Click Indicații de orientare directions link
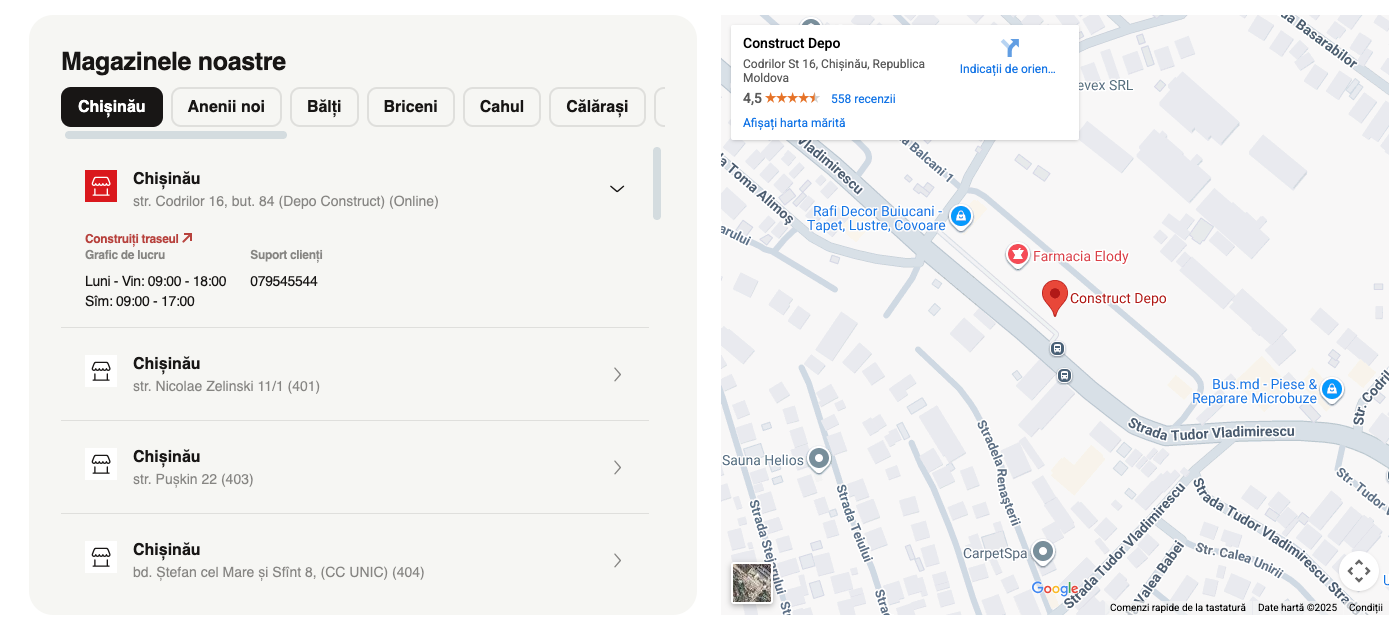Screen dimensions: 1397x627 [1007, 69]
